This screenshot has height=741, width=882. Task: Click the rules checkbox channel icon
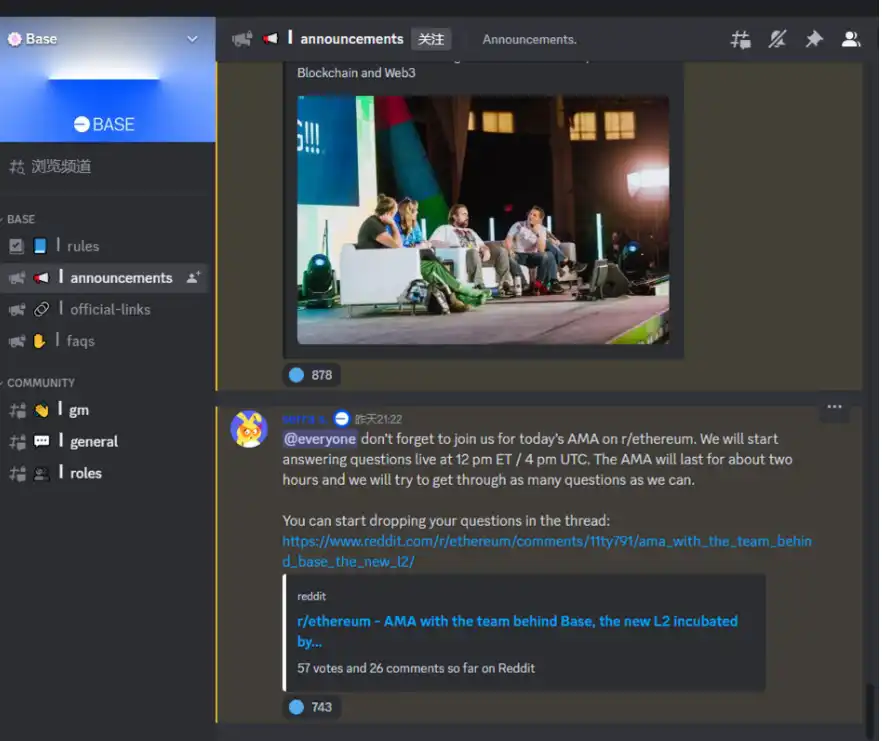(x=16, y=246)
